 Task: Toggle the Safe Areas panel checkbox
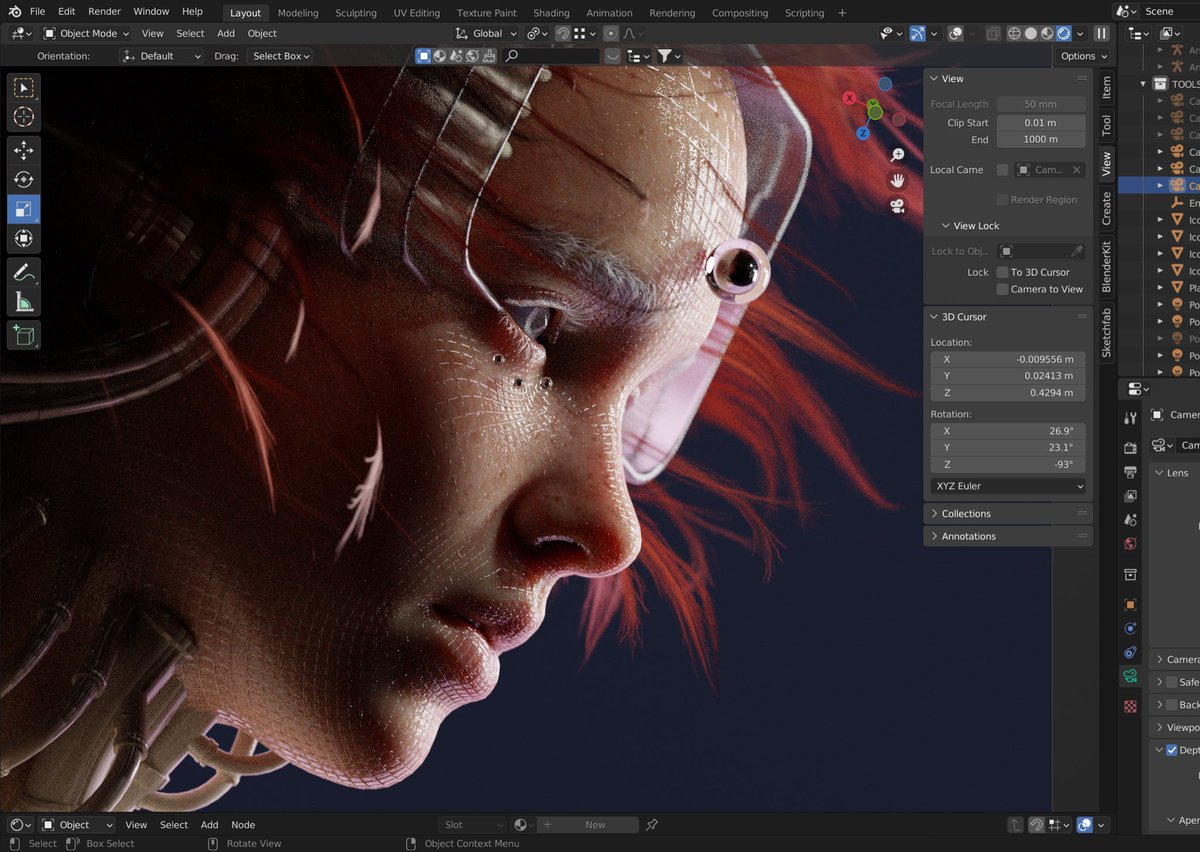1172,682
